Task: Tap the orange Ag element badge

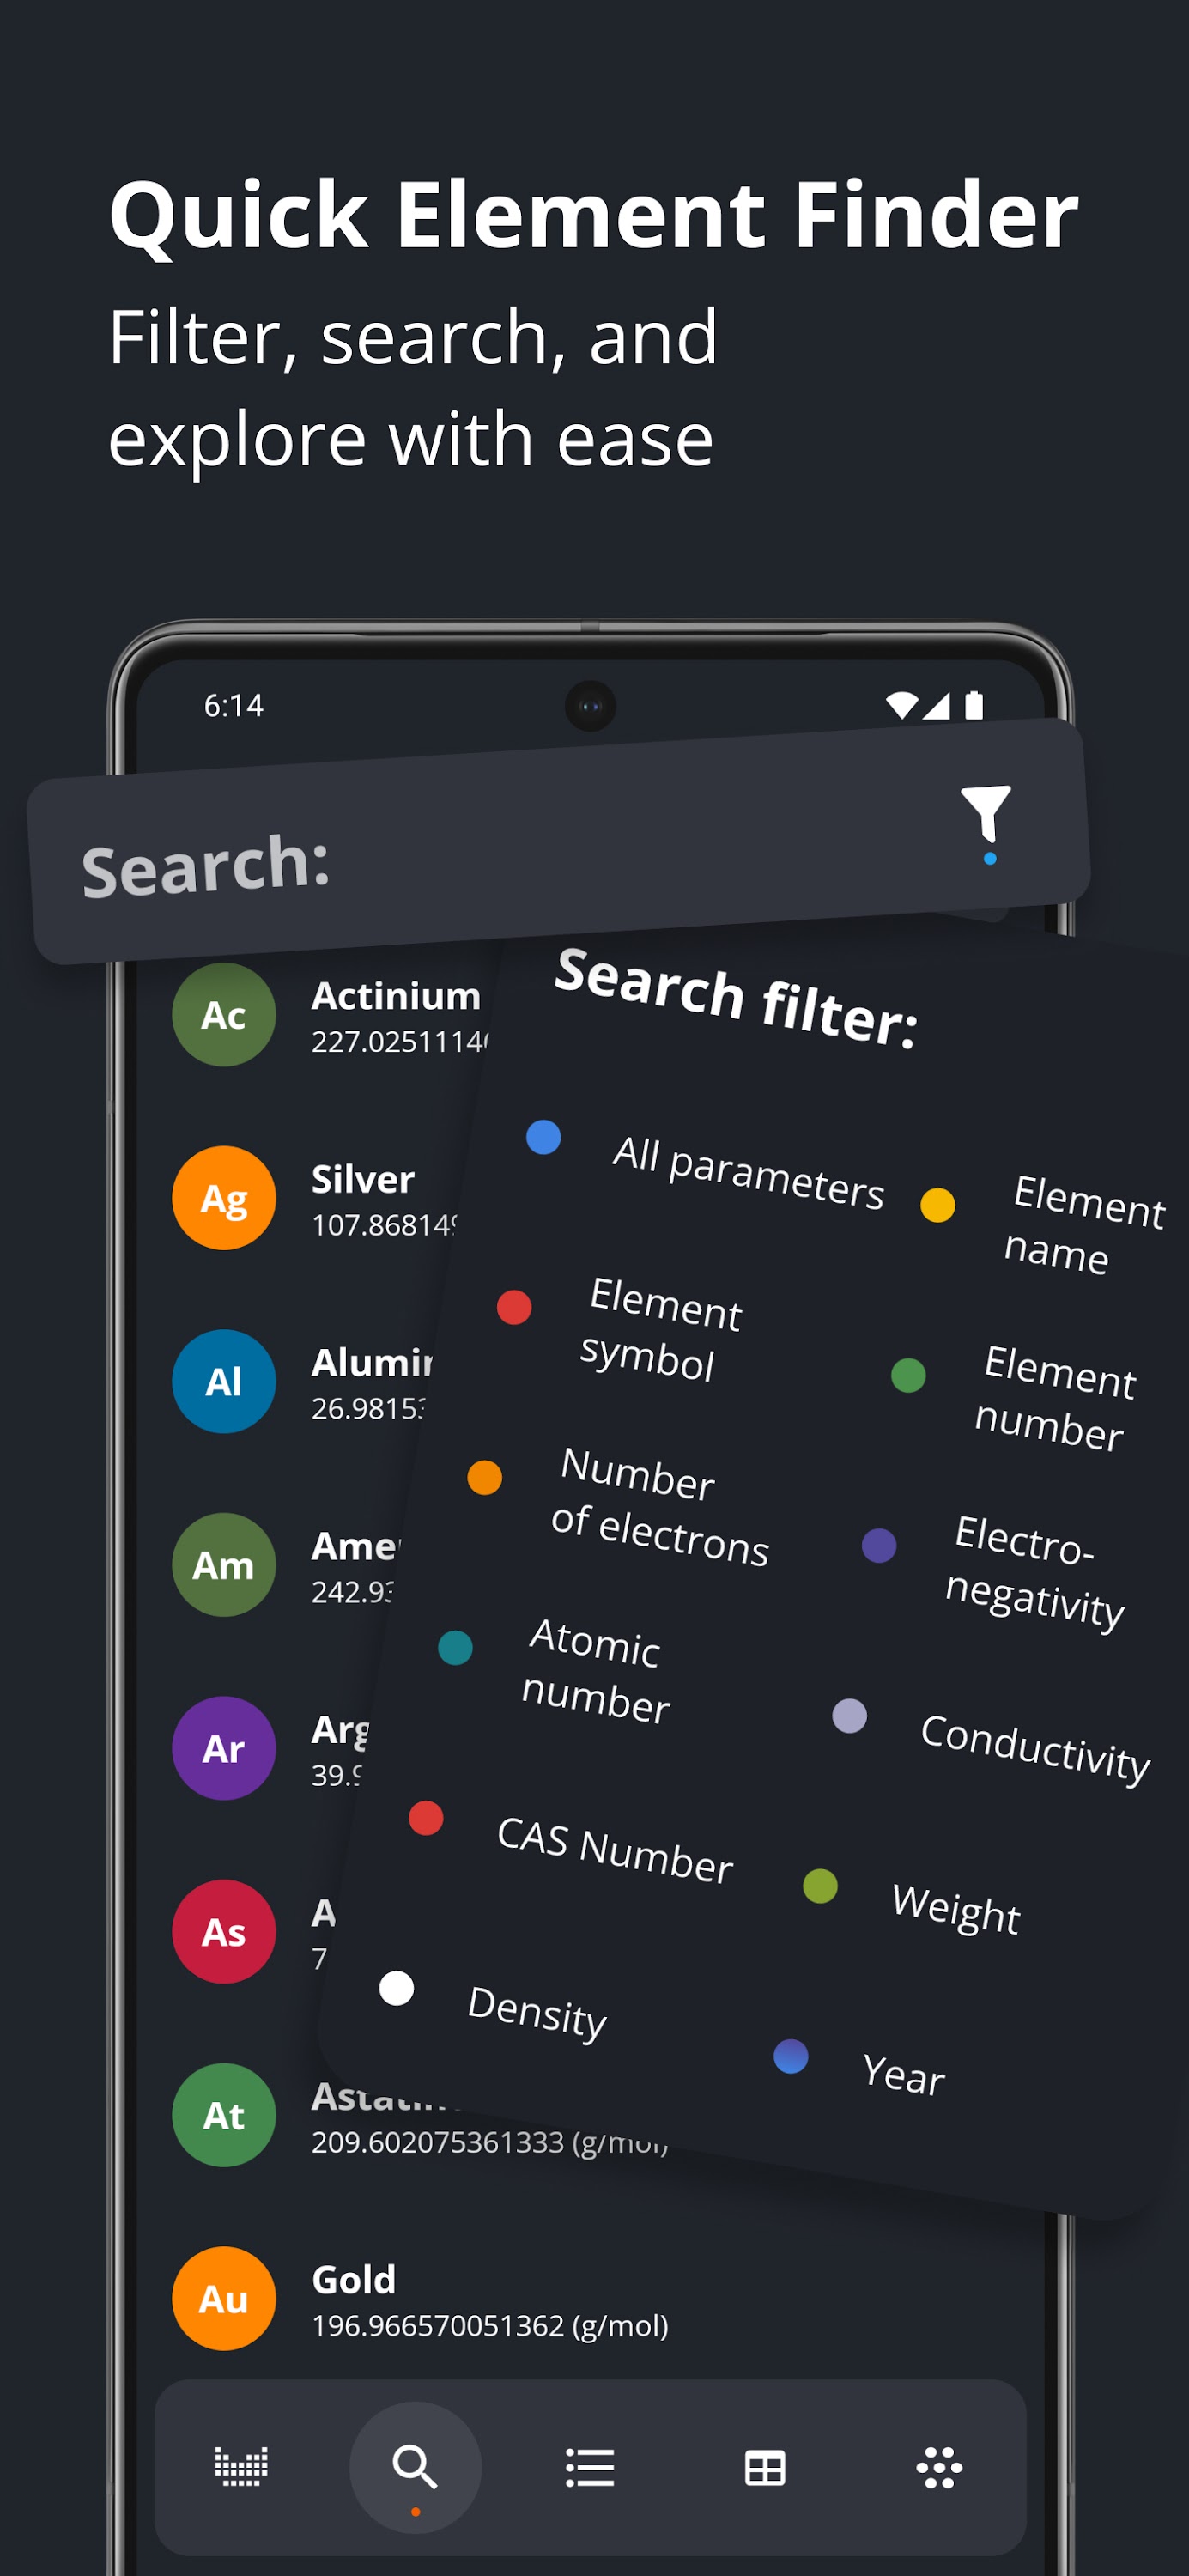Action: coord(223,1197)
